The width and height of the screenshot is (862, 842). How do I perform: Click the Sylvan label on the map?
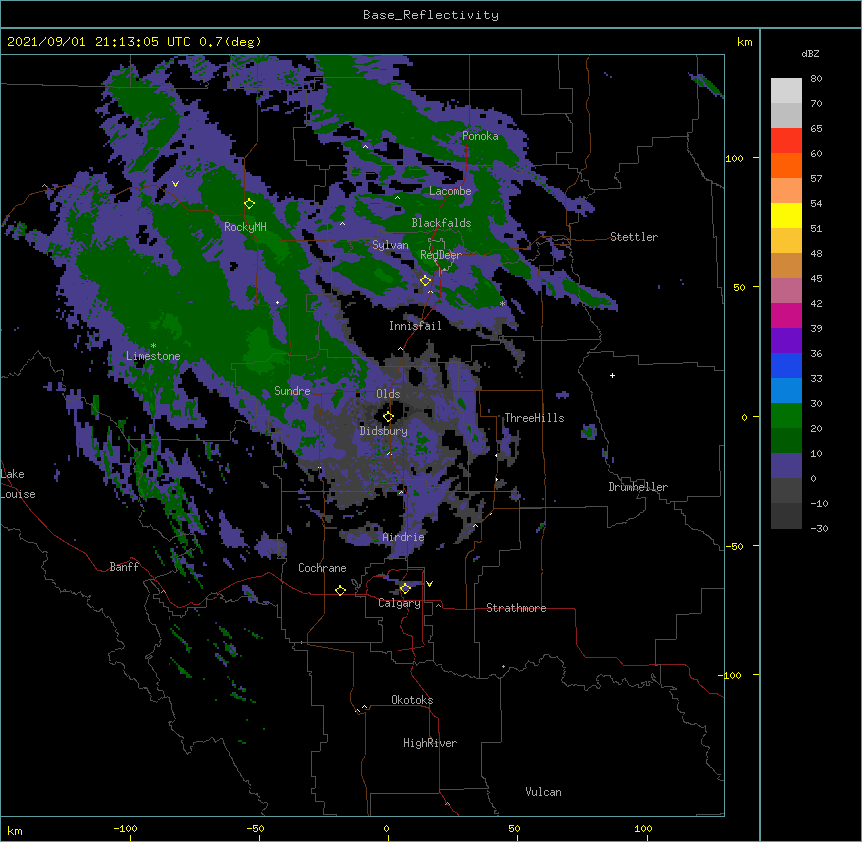tap(390, 245)
